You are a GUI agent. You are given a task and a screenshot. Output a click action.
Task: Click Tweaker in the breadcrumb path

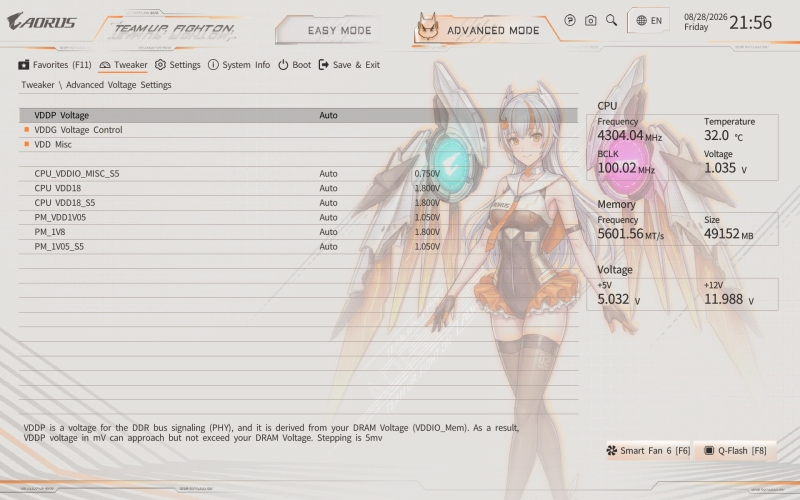pyautogui.click(x=38, y=85)
